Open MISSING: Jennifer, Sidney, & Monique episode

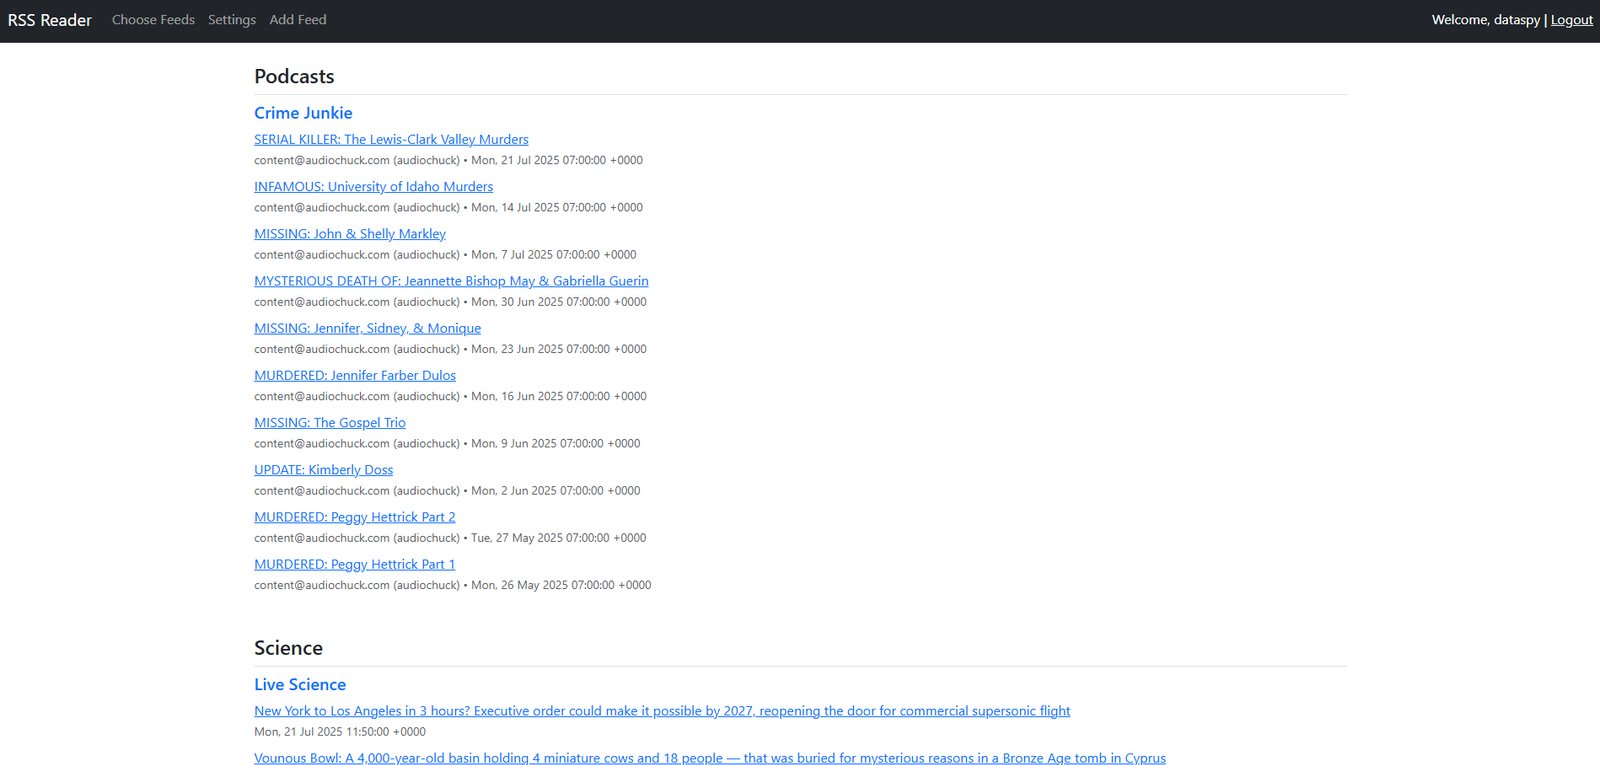[x=367, y=328]
